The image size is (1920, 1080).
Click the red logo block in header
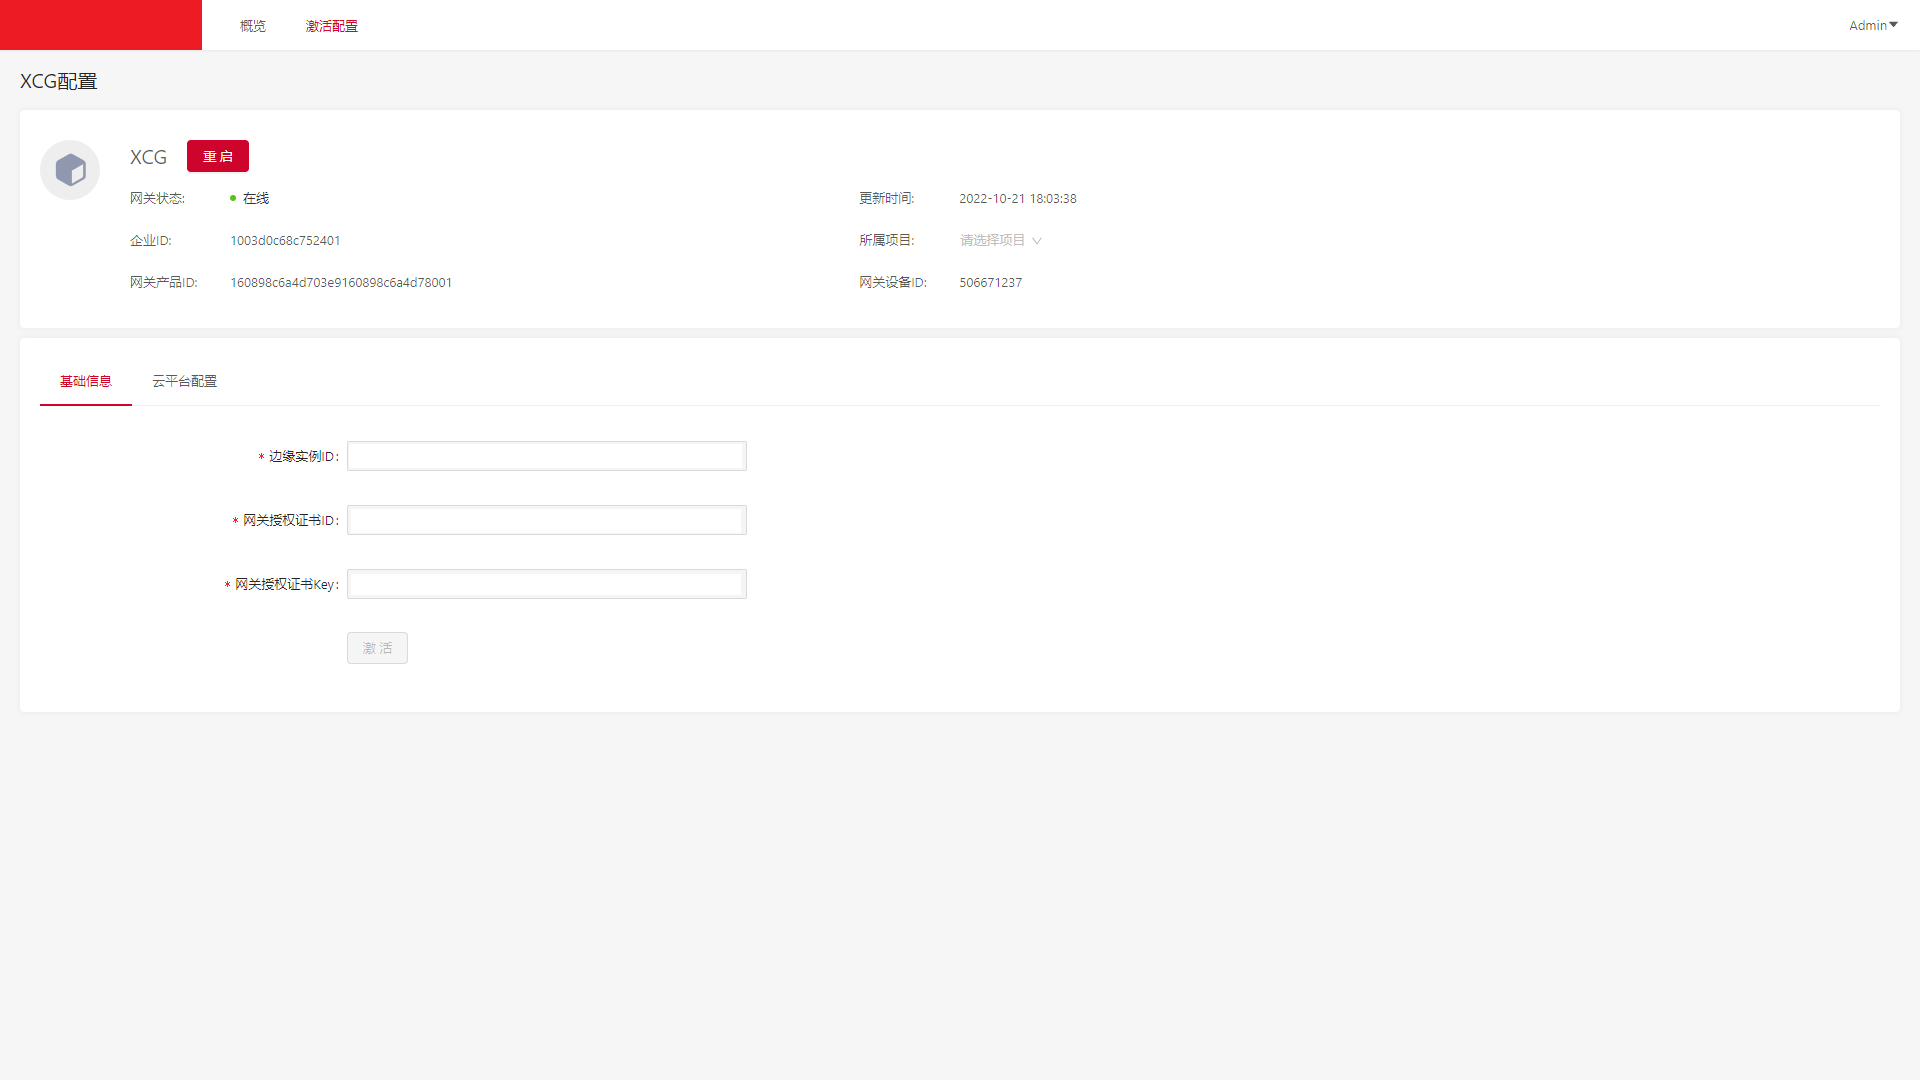[x=100, y=25]
